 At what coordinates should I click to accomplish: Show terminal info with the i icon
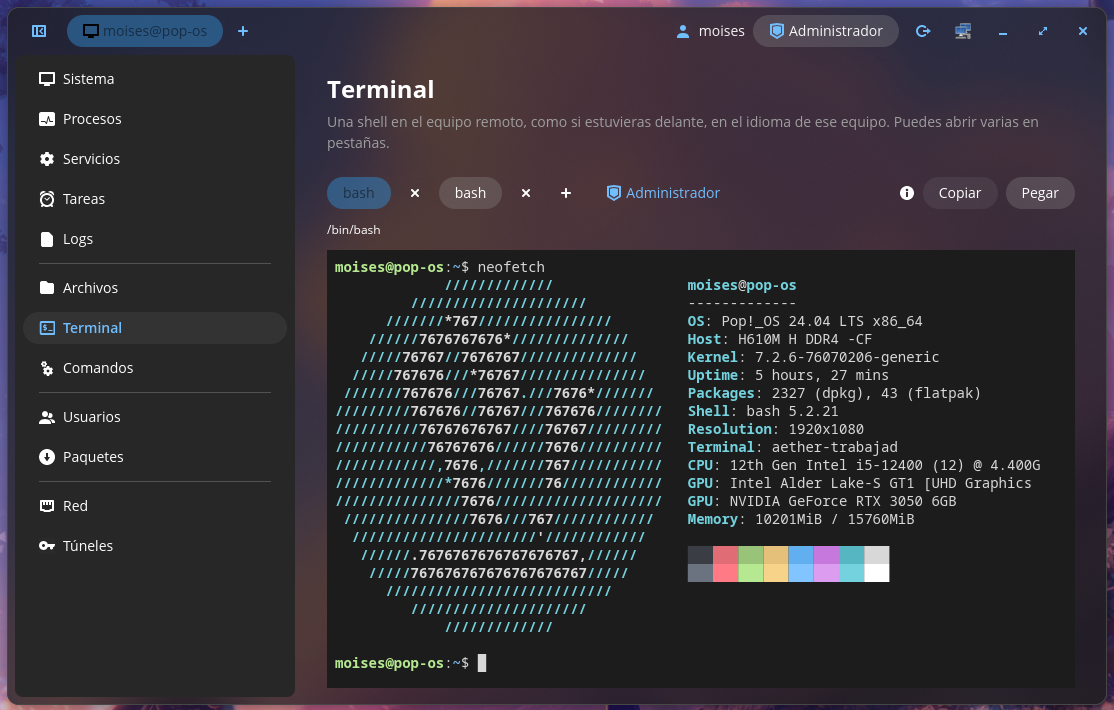[907, 193]
